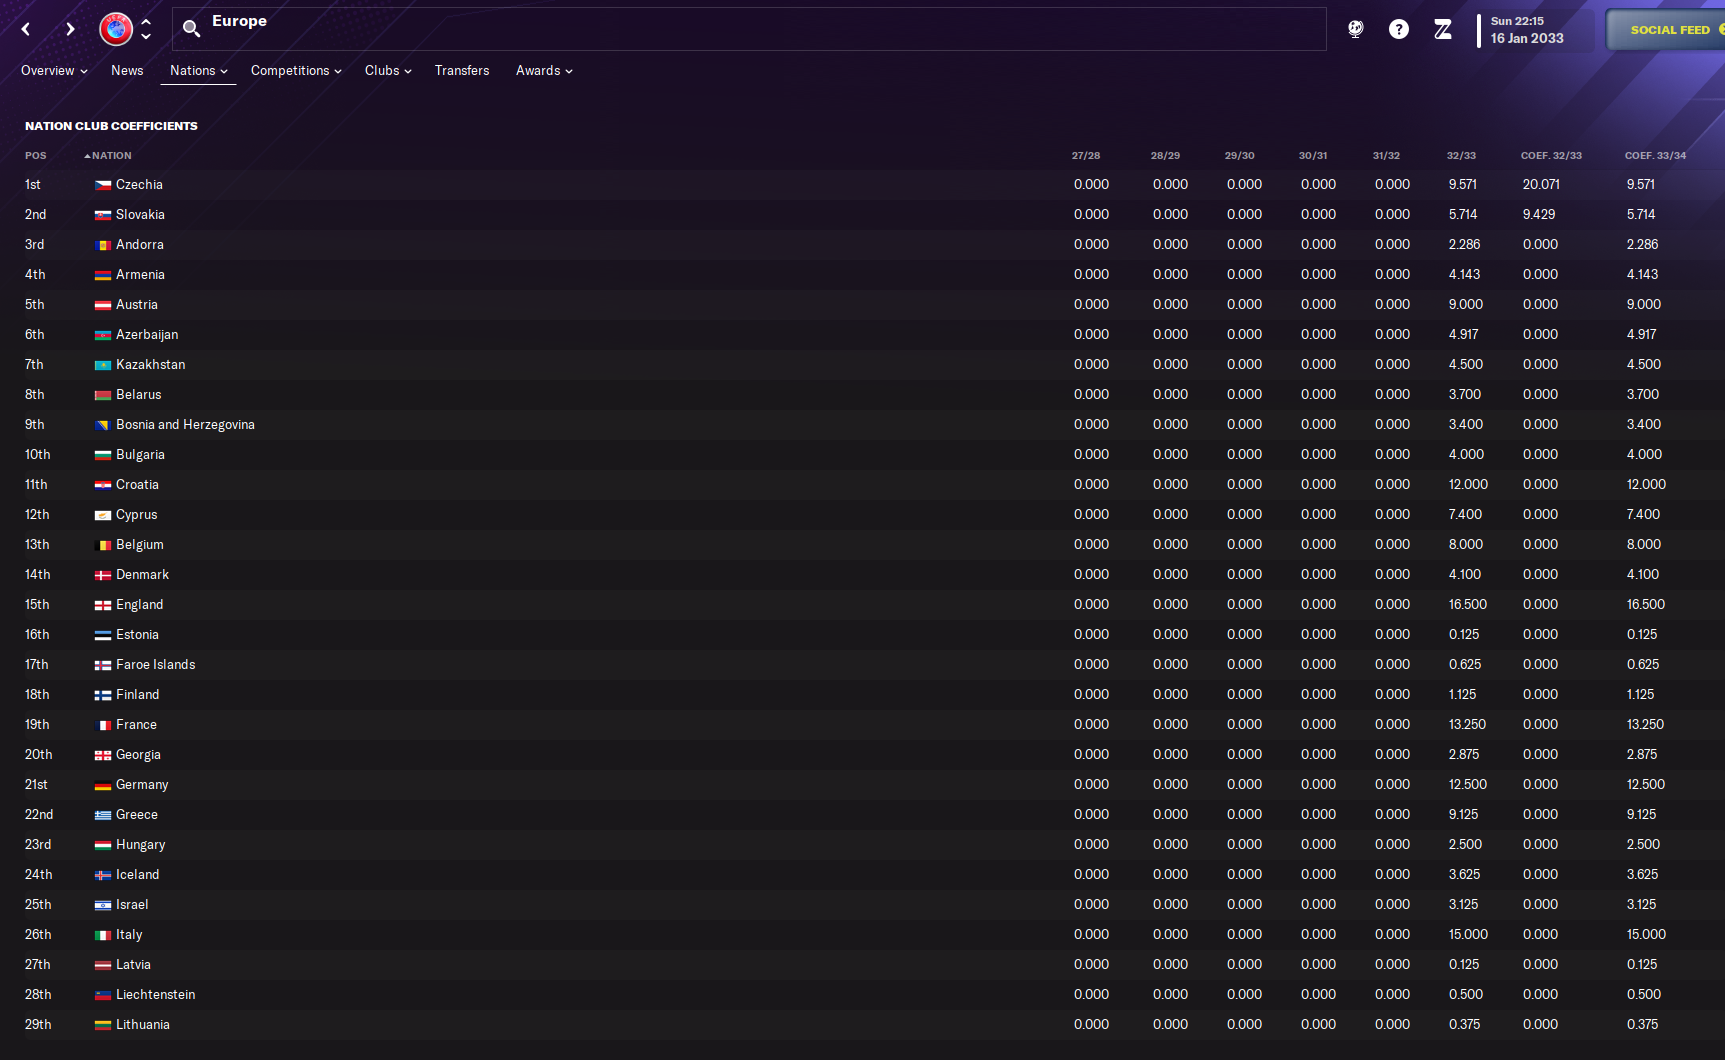Click the search magnifier icon
The width and height of the screenshot is (1725, 1060).
pyautogui.click(x=192, y=29)
